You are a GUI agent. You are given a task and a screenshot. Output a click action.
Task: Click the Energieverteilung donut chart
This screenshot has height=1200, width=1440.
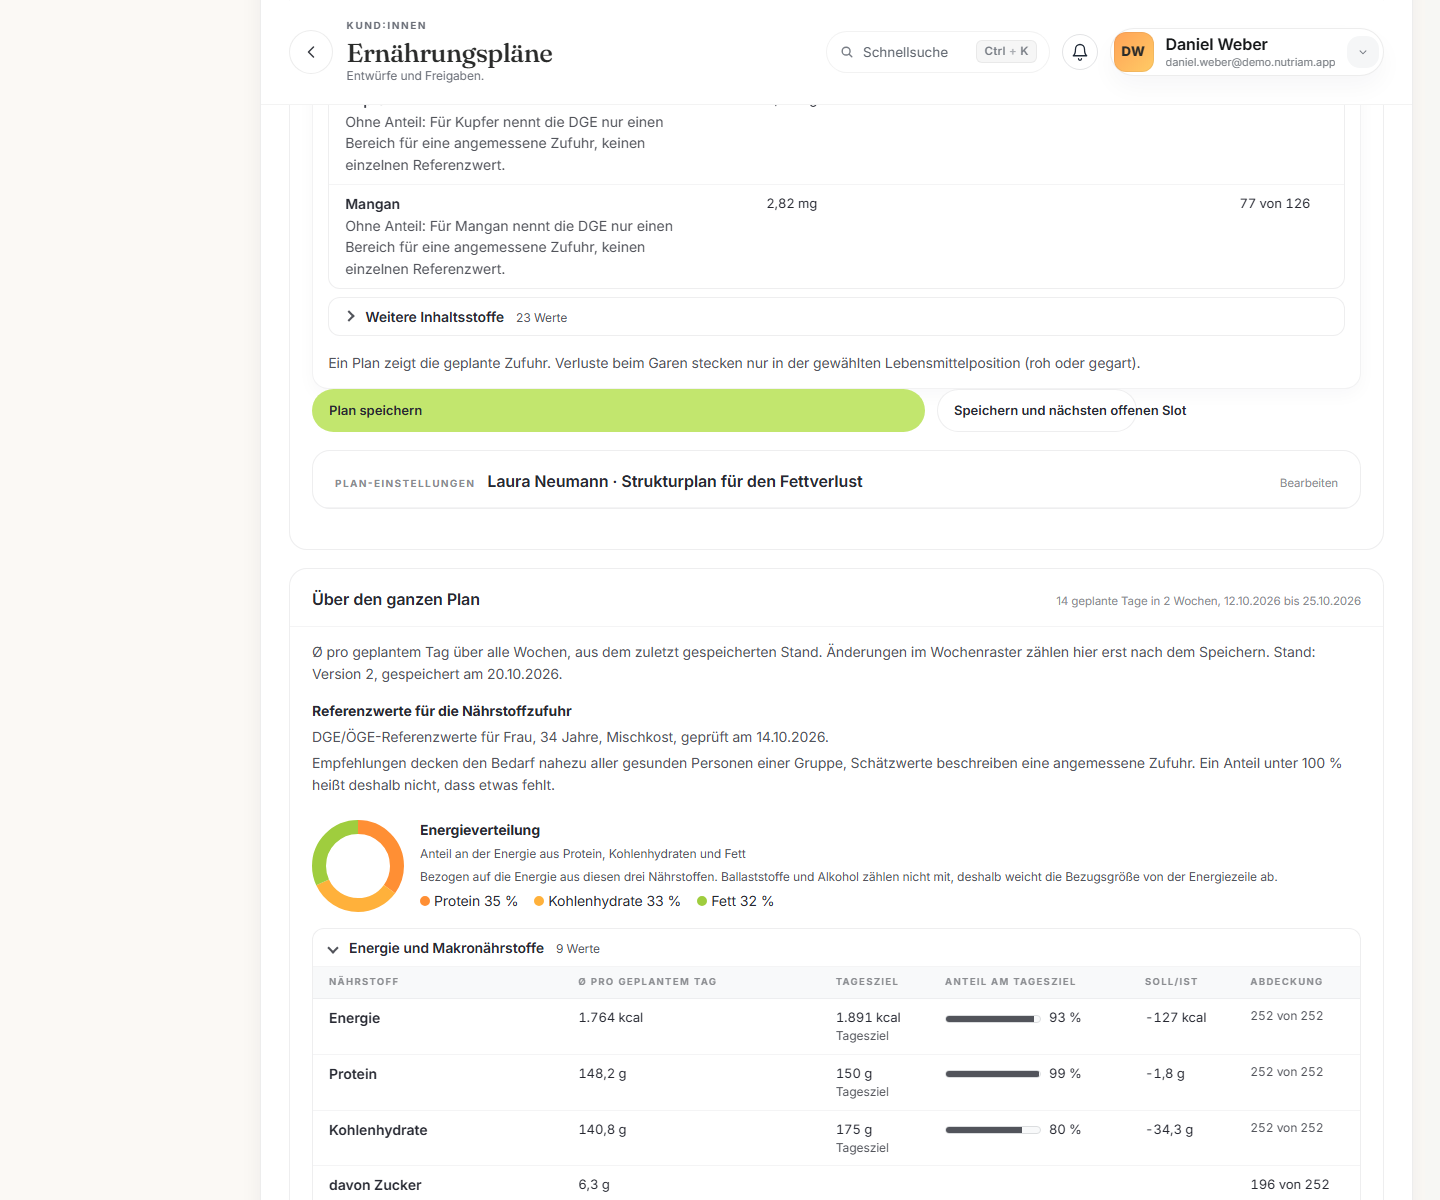(x=358, y=866)
